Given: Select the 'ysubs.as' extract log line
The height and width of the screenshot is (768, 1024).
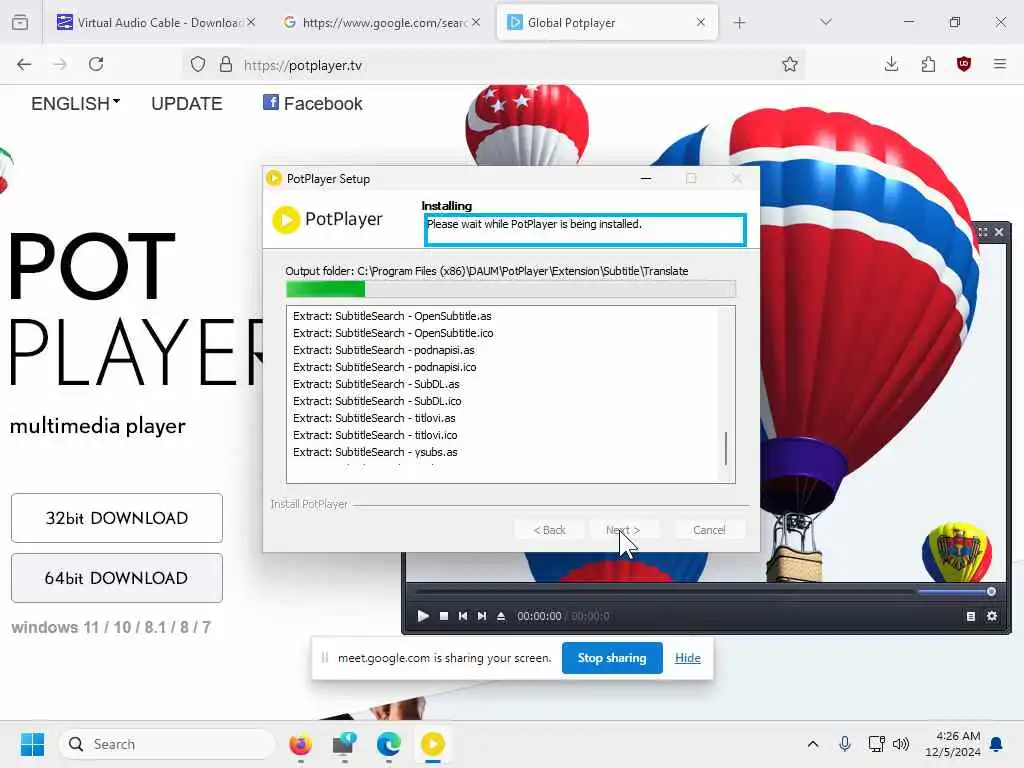Looking at the screenshot, I should (375, 452).
